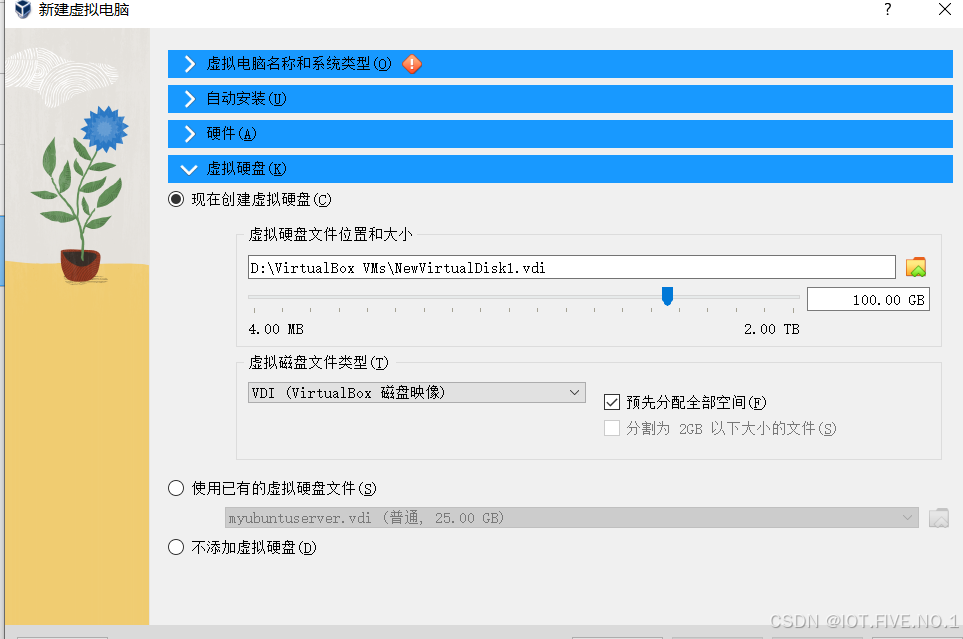Select 现在创建虚拟硬盘 radio option
This screenshot has width=963, height=639.
point(176,200)
